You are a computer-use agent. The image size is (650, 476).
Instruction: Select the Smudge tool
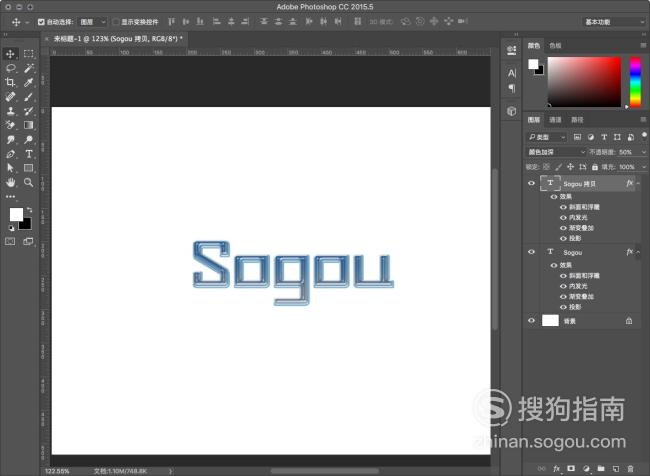click(x=10, y=140)
